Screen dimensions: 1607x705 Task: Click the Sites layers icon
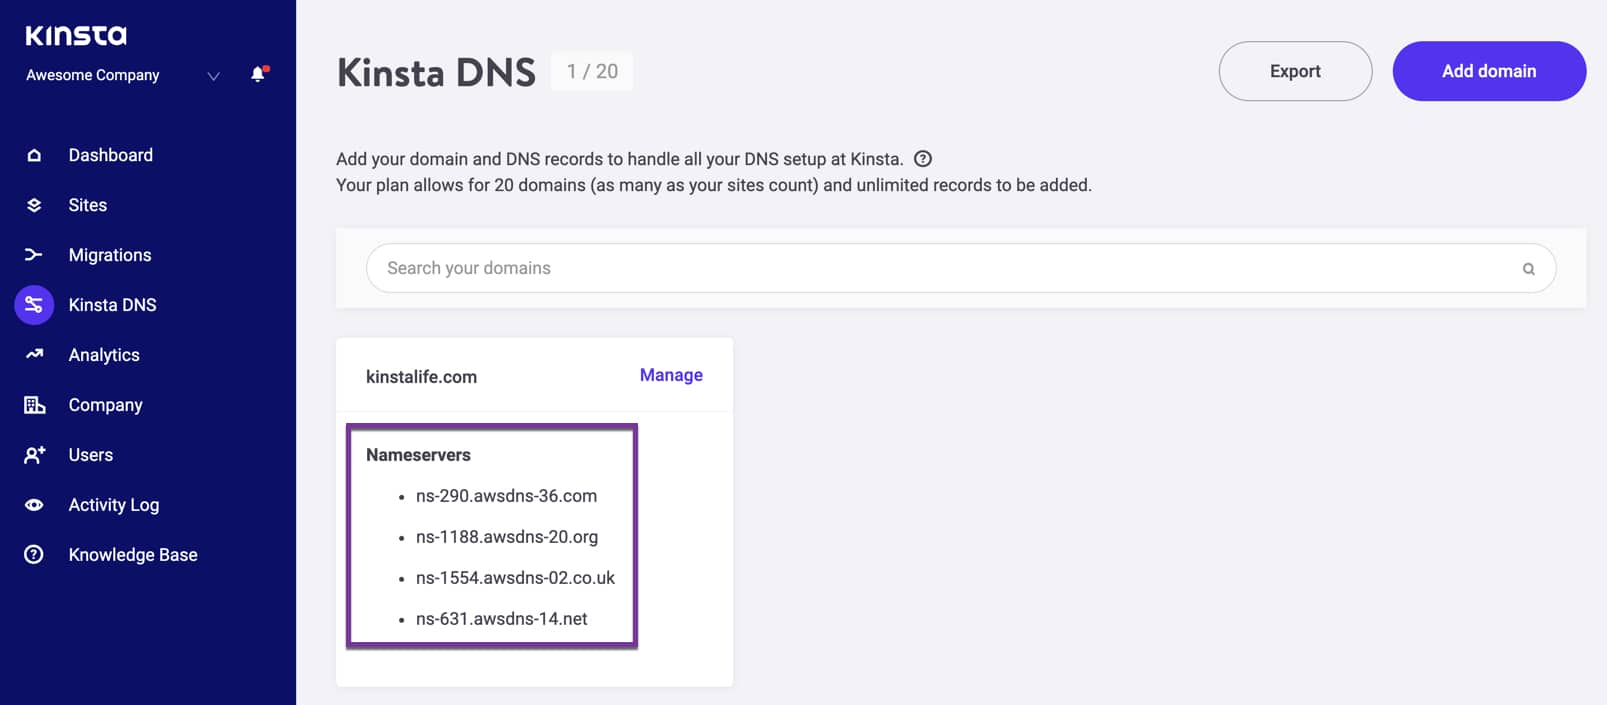(x=34, y=205)
